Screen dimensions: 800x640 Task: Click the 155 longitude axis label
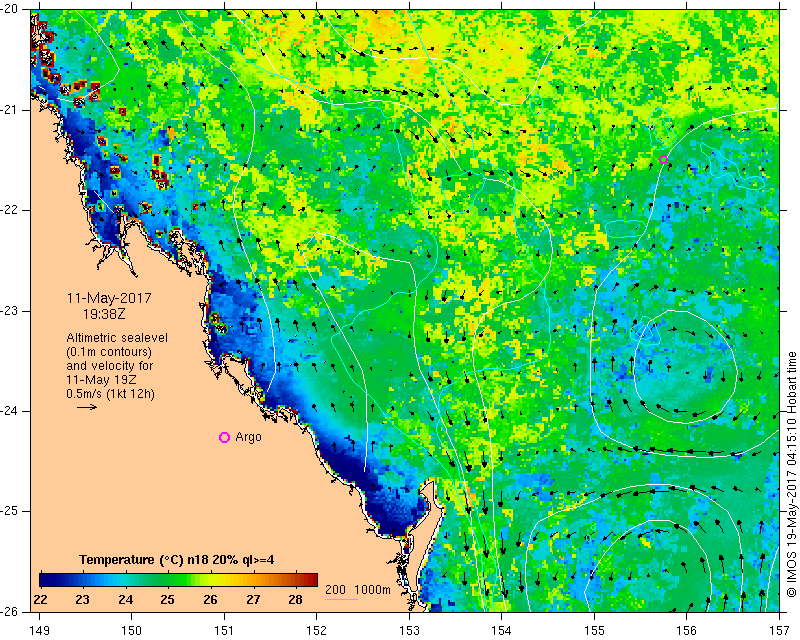[594, 631]
